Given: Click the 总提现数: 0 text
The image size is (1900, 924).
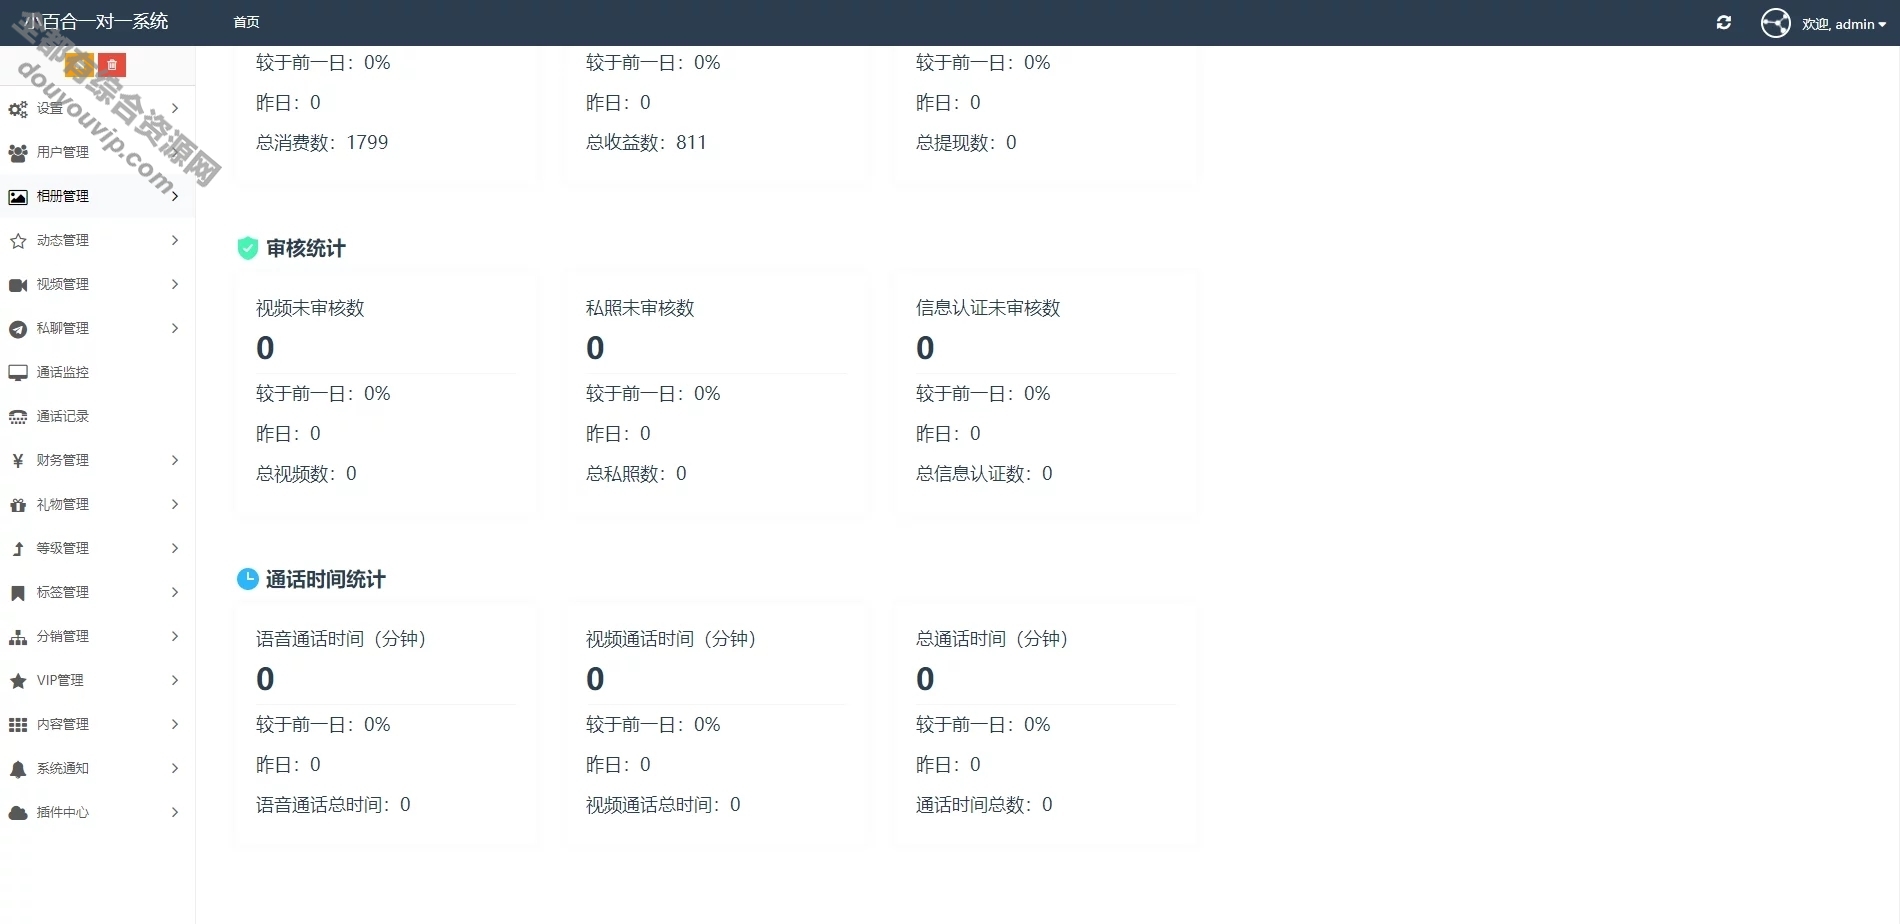Looking at the screenshot, I should click(966, 143).
